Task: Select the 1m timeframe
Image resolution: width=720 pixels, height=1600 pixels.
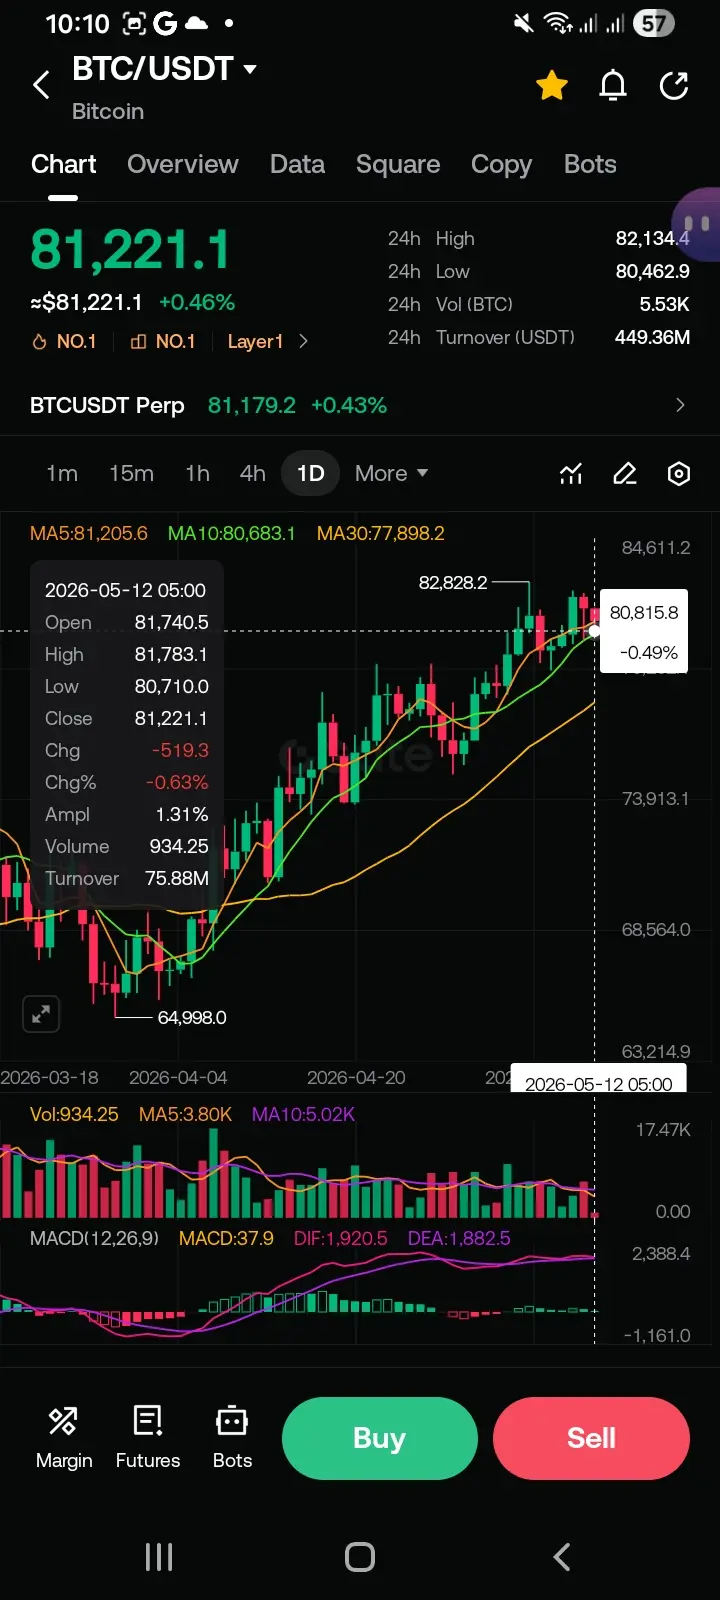Action: [62, 473]
